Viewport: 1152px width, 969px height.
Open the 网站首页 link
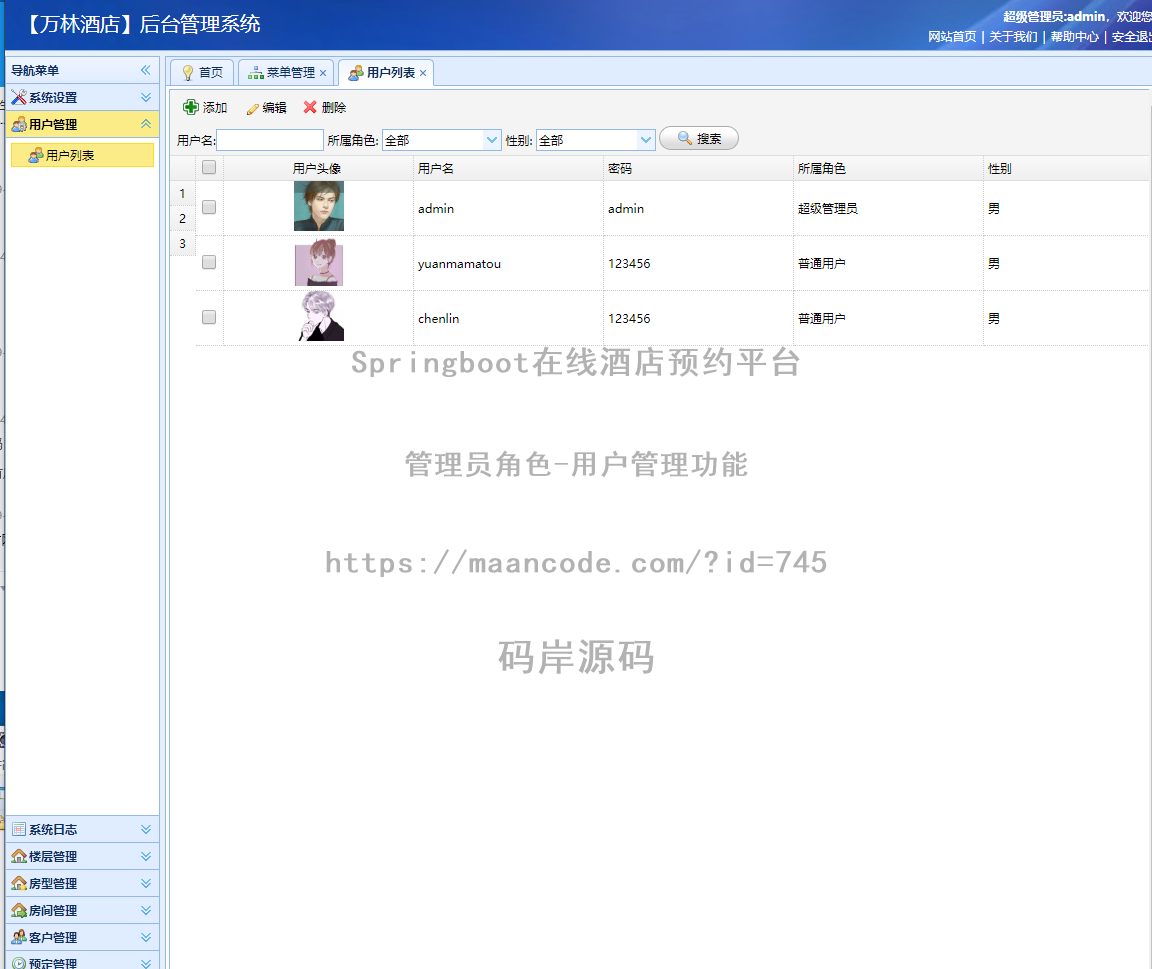click(x=952, y=37)
